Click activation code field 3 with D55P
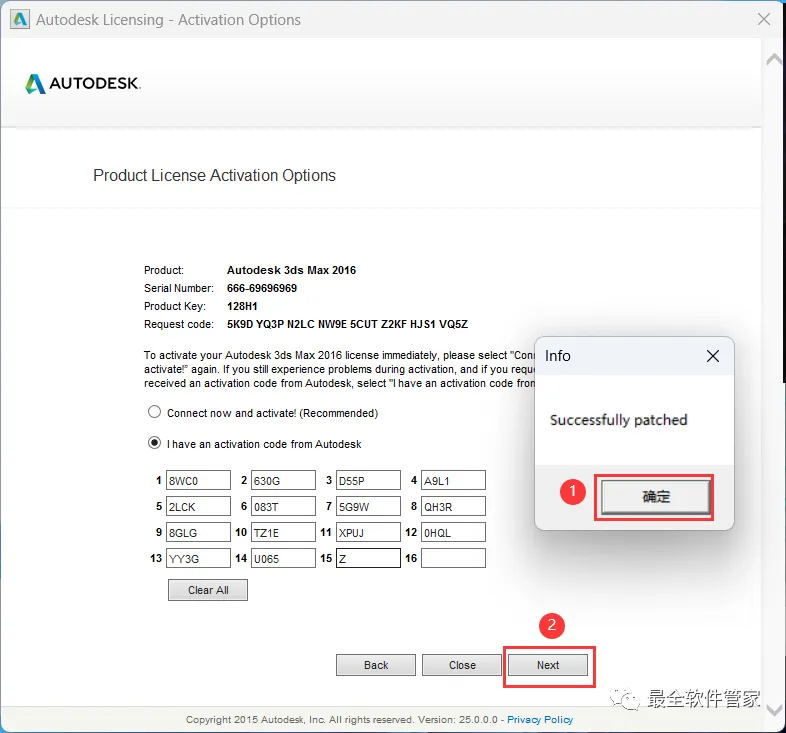786x733 pixels. [368, 480]
